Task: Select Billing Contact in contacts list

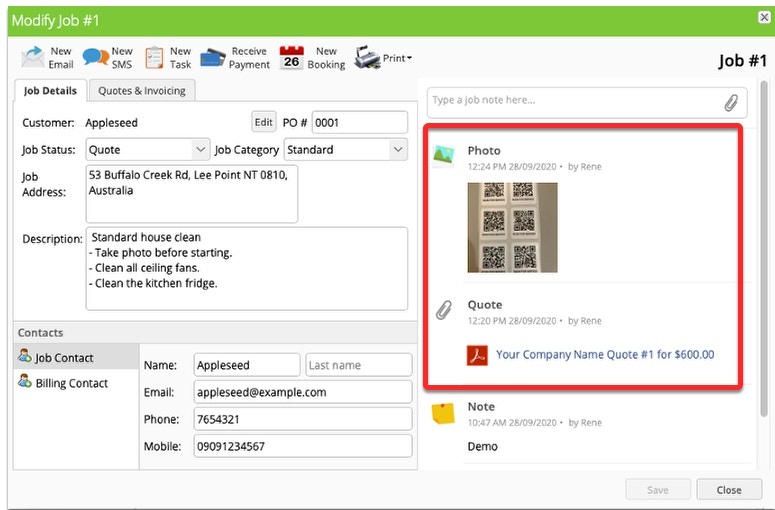Action: coord(76,383)
